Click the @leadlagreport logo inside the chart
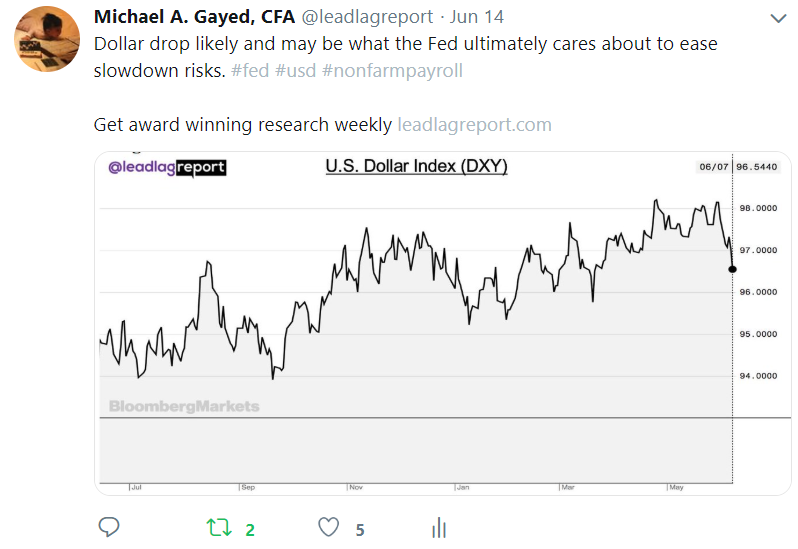The image size is (798, 549). click(167, 167)
